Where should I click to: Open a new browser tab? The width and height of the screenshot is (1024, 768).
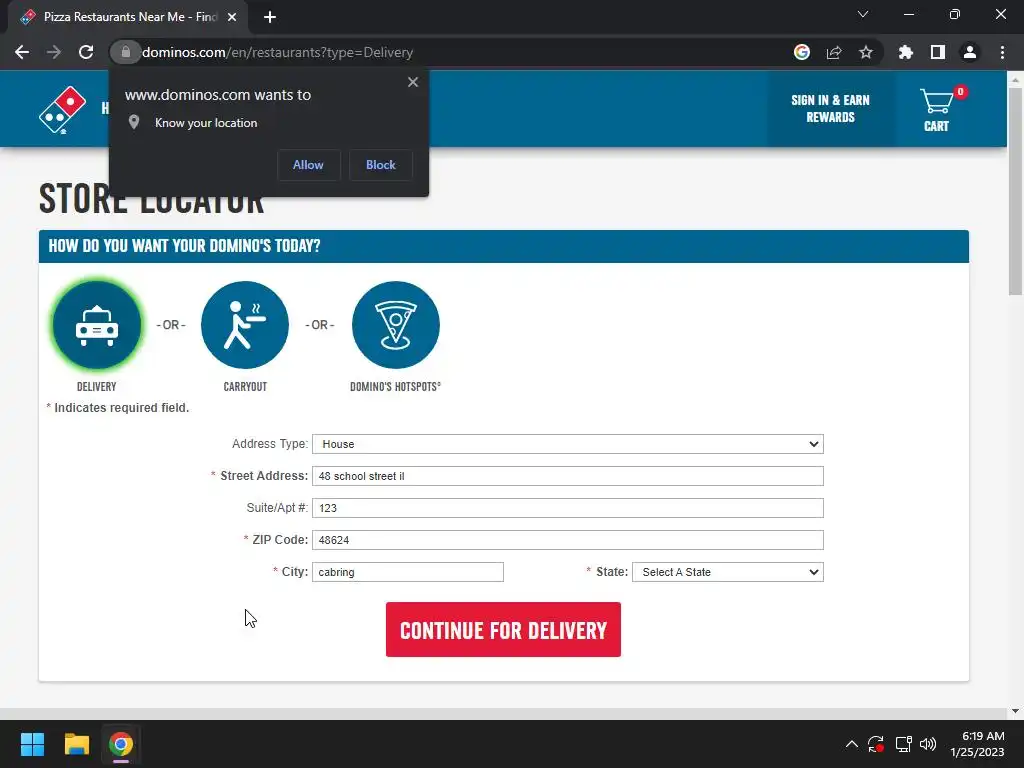point(270,17)
